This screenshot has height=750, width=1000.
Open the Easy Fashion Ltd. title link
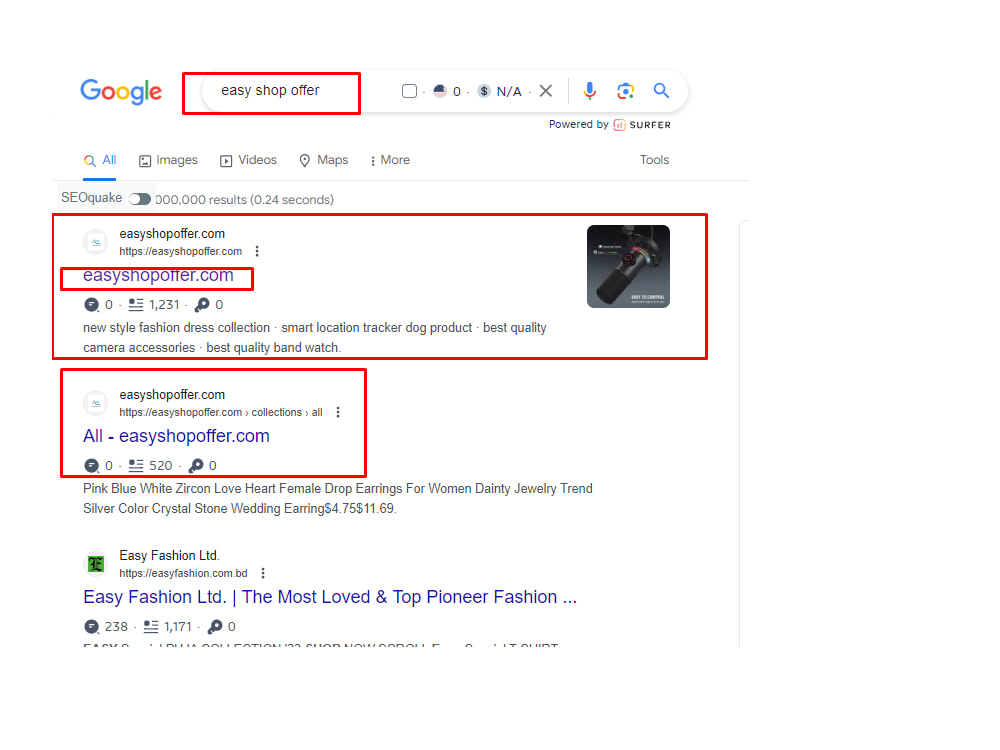click(330, 597)
